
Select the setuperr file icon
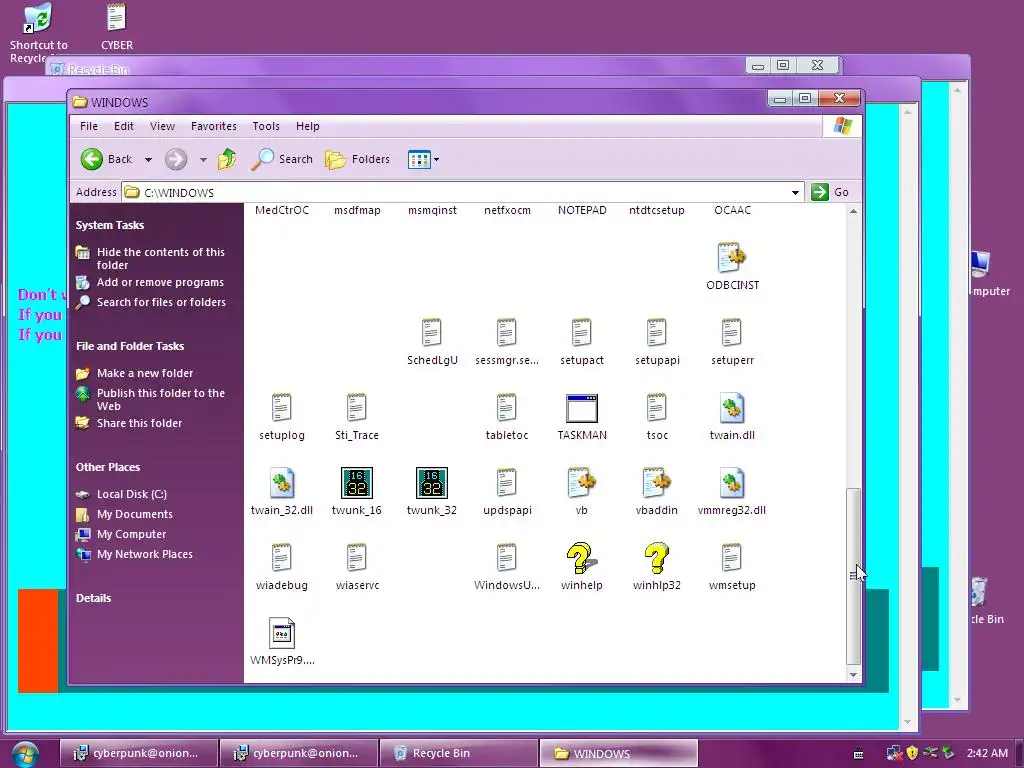click(x=731, y=332)
